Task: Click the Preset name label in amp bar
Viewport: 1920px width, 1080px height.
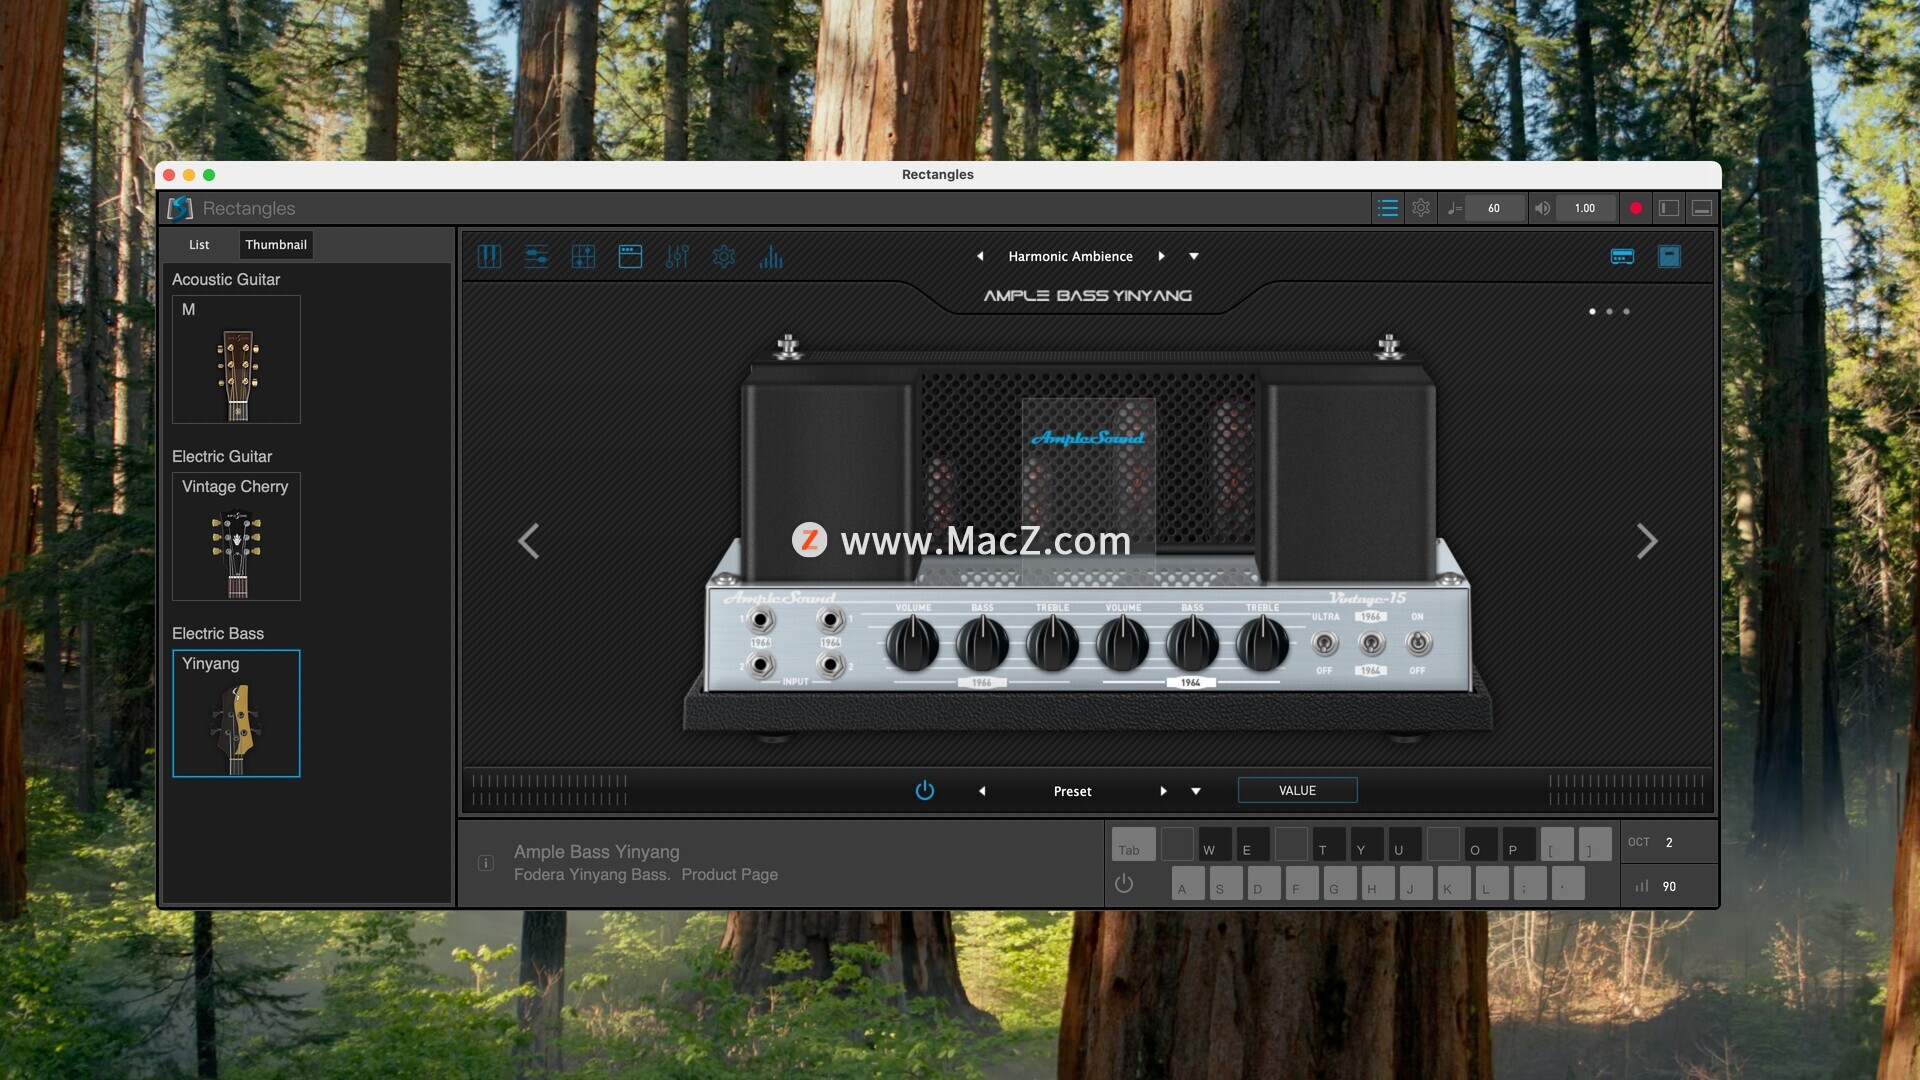Action: [1072, 791]
